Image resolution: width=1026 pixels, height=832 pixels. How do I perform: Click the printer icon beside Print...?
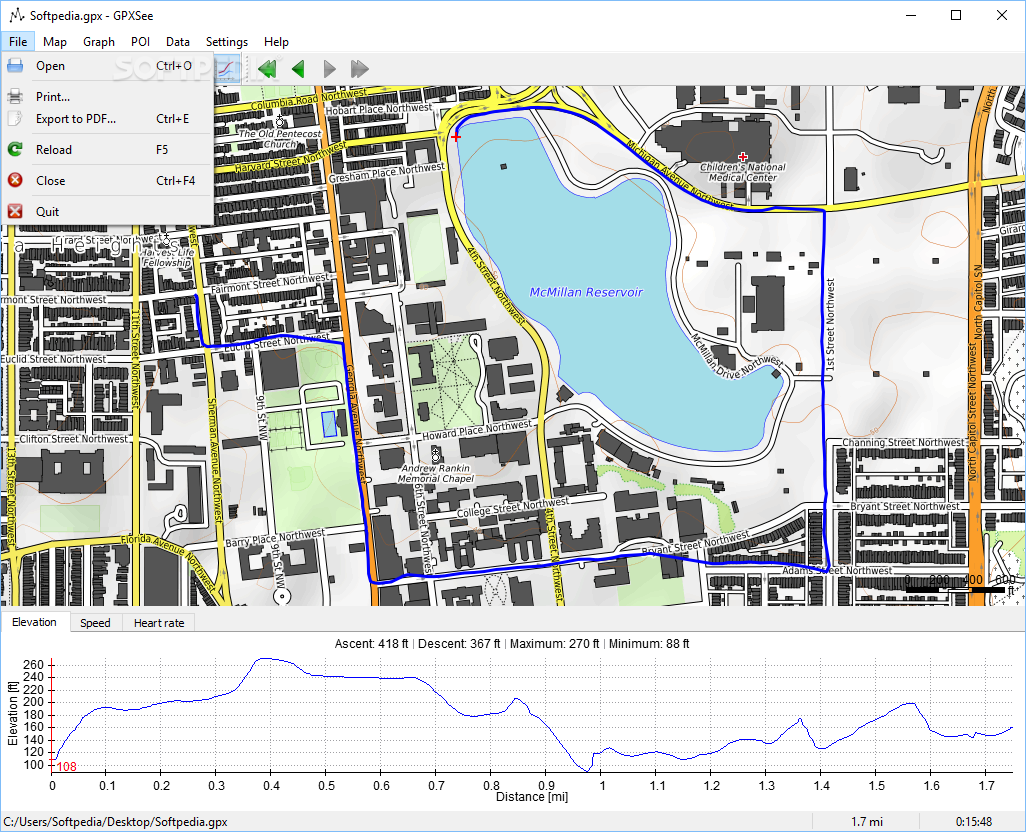point(15,97)
